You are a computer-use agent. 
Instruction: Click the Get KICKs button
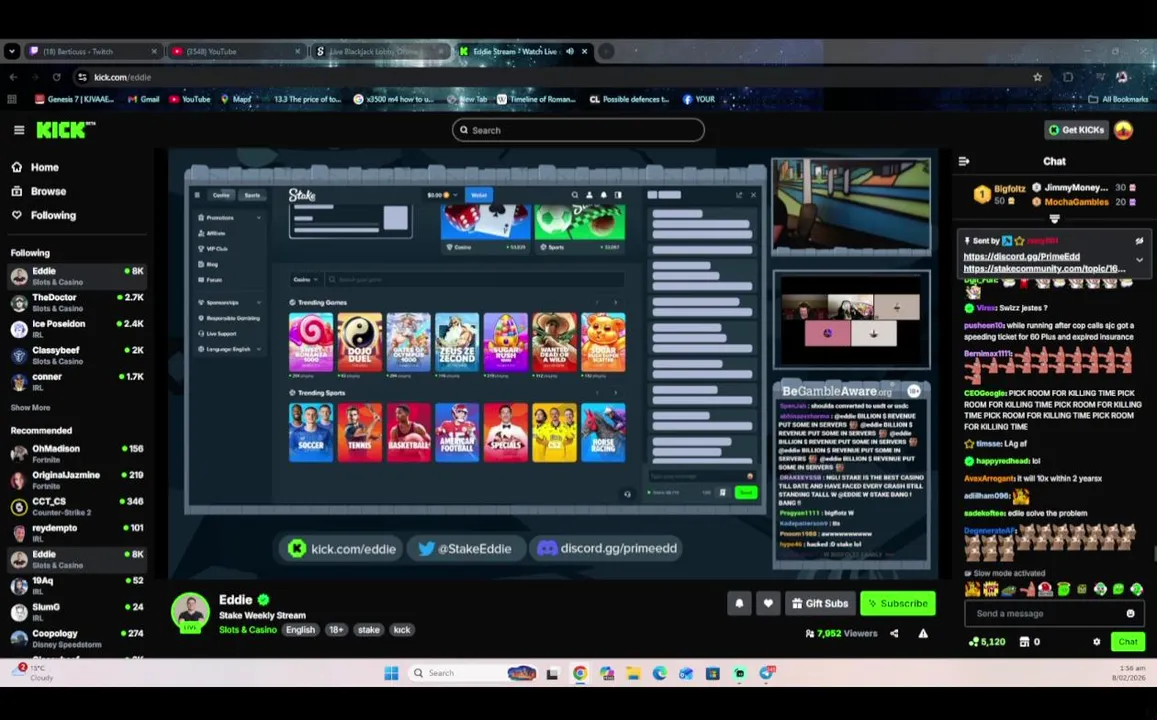[x=1077, y=130]
